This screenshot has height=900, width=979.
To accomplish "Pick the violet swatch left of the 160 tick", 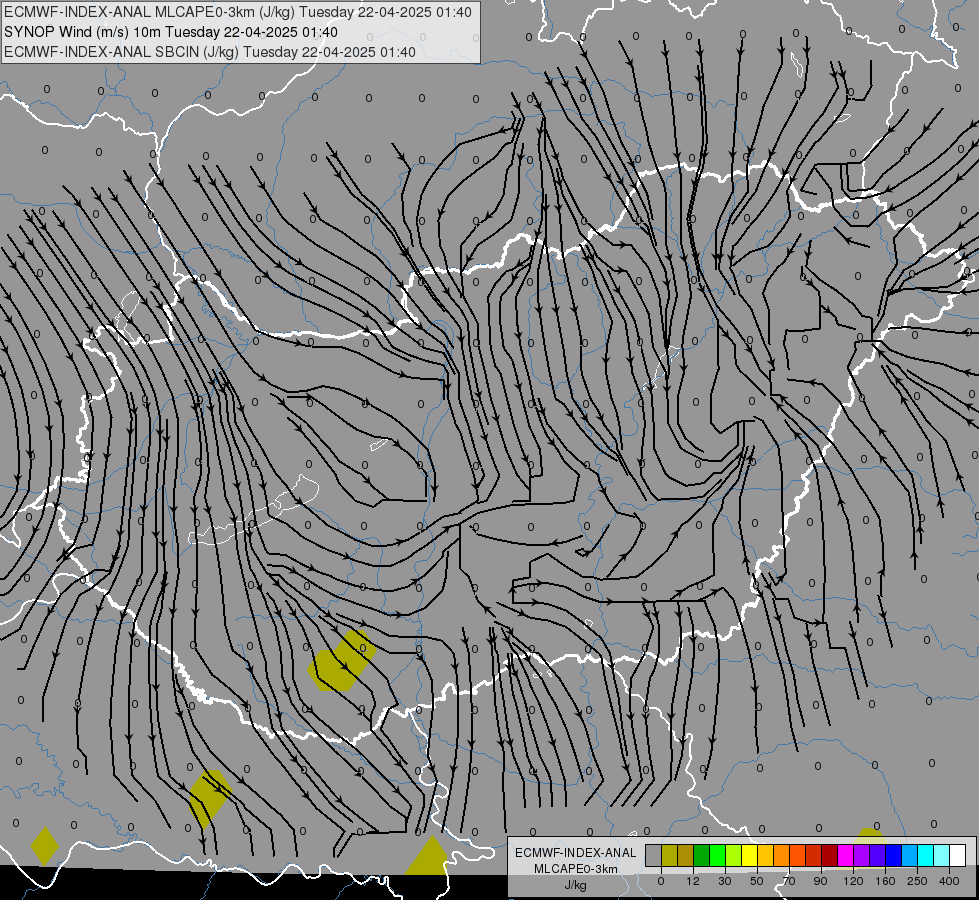I will point(878,855).
